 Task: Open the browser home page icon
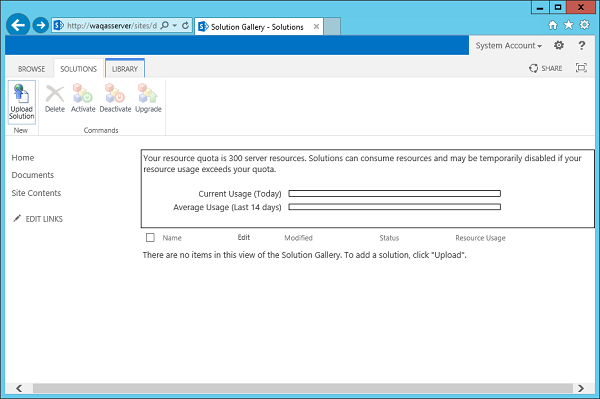[x=553, y=25]
